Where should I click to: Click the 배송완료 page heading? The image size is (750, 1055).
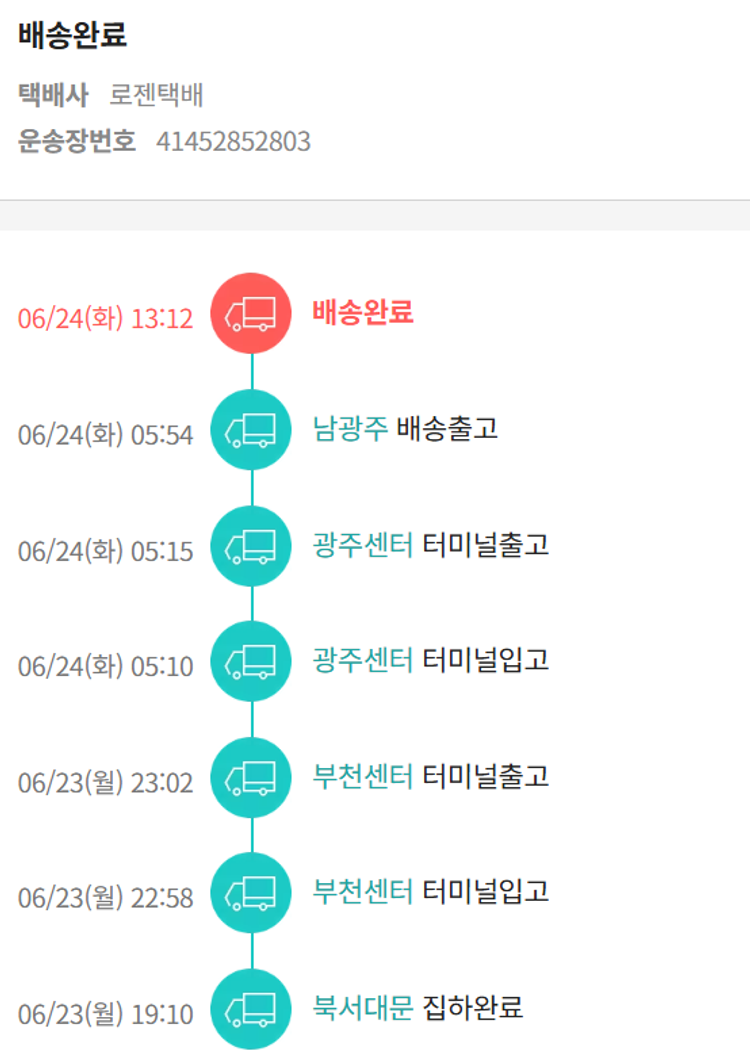(72, 36)
